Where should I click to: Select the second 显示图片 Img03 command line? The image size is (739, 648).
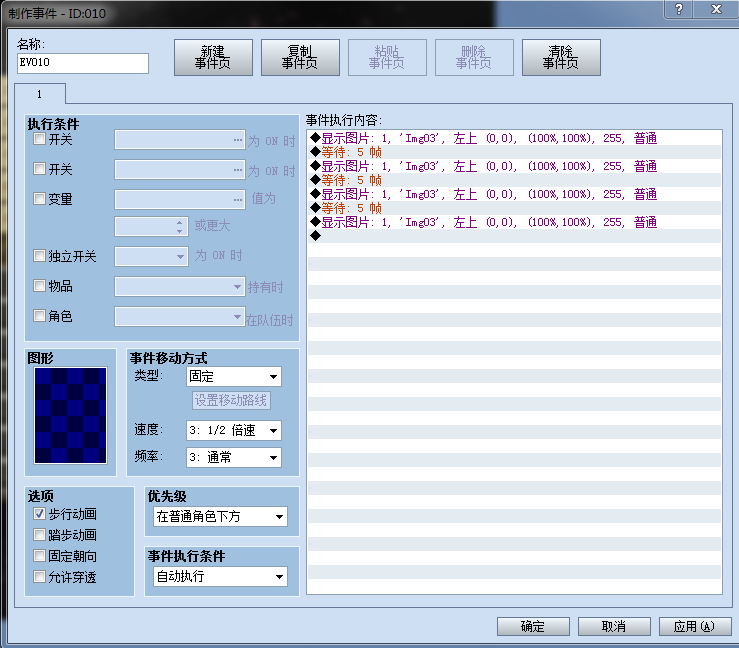pos(515,166)
